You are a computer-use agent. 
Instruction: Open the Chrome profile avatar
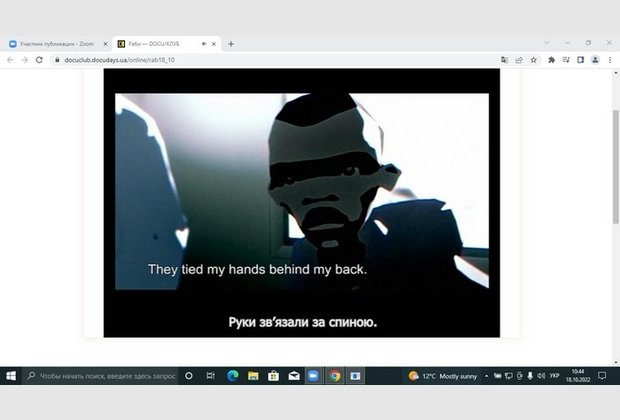coord(595,60)
